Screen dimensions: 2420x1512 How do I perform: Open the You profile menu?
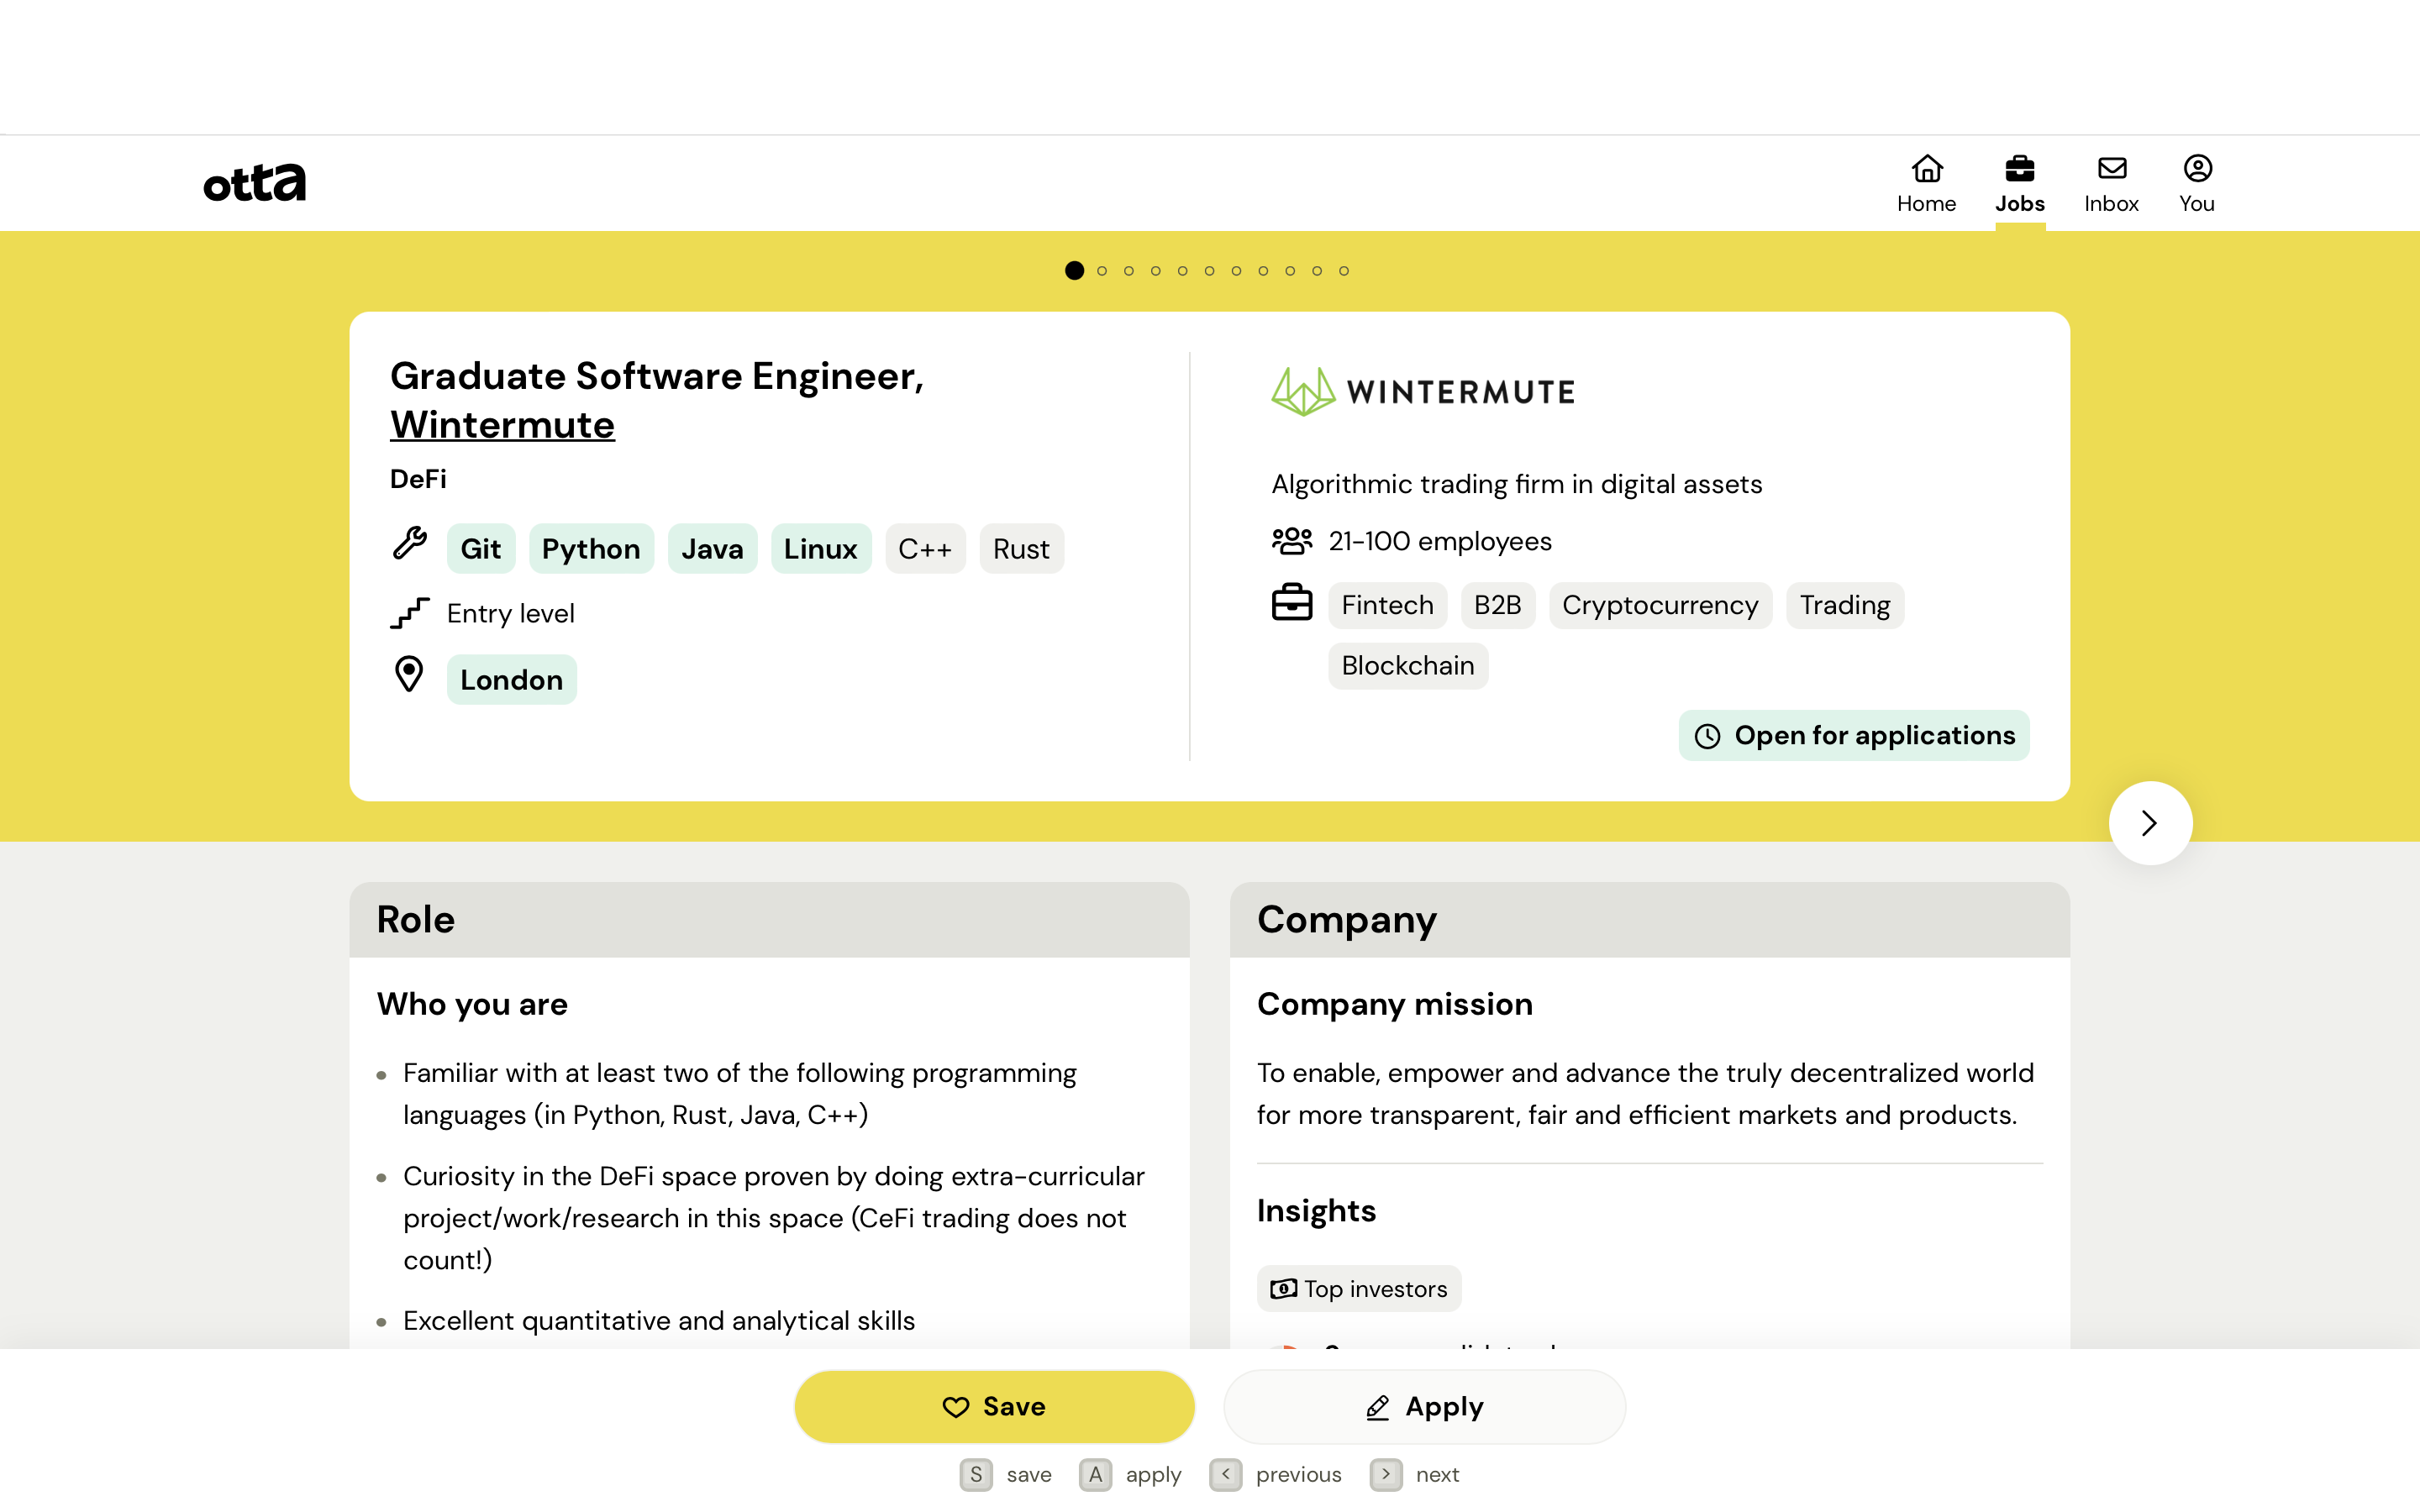point(2197,184)
